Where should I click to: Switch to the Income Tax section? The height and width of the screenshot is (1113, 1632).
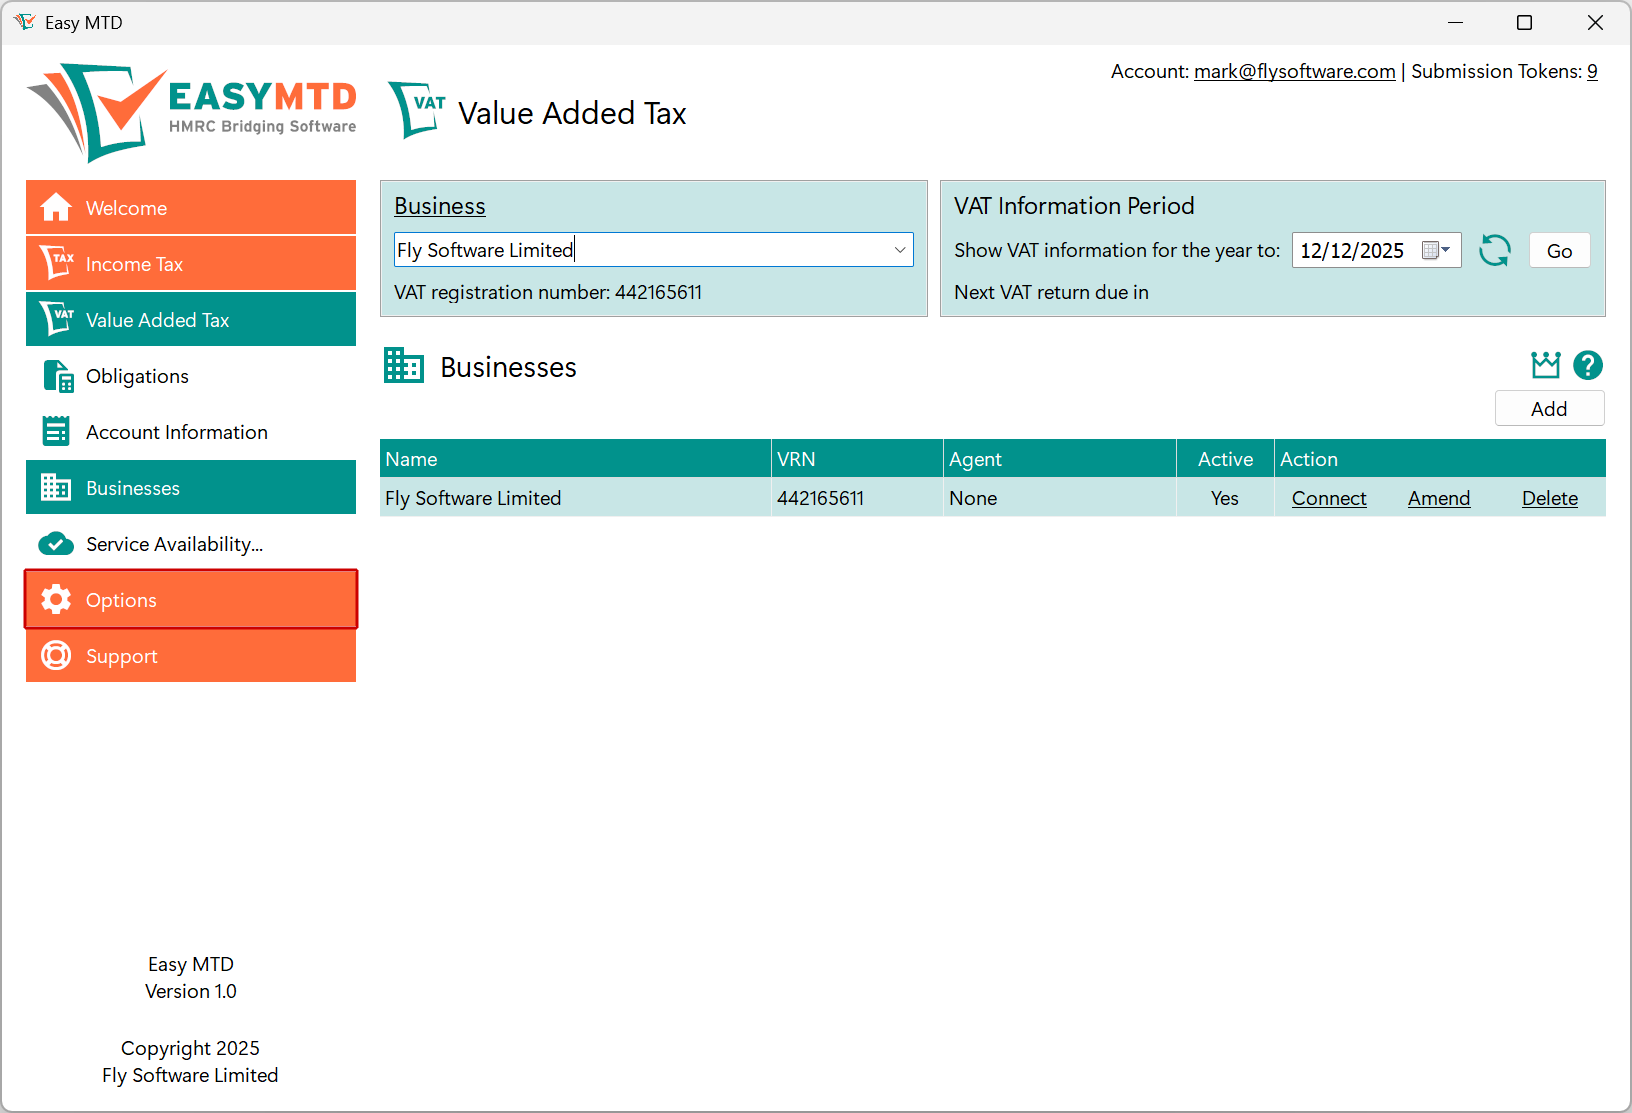[x=134, y=263]
